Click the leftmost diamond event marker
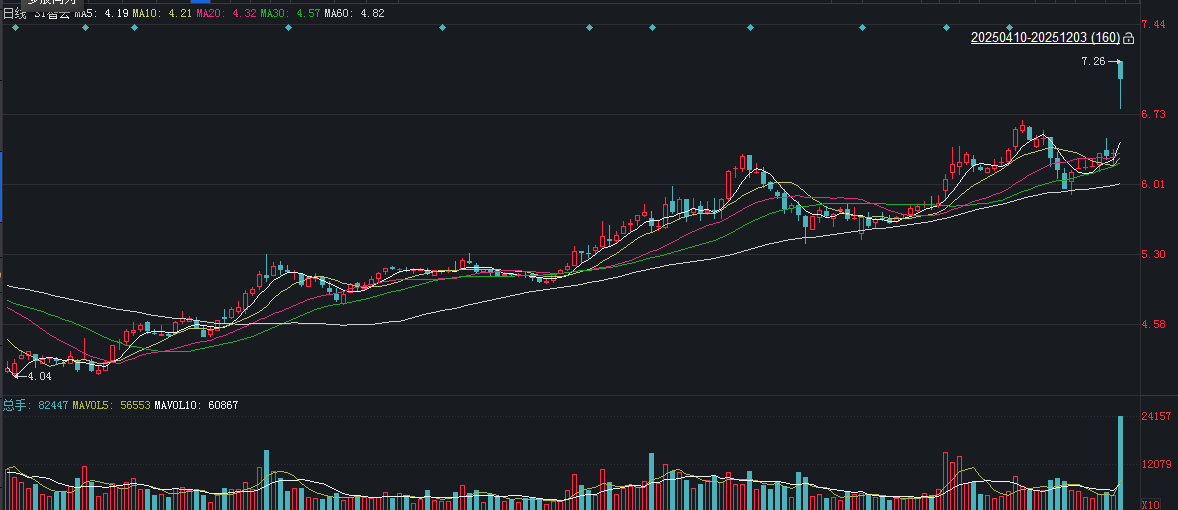1178x510 pixels. [x=15, y=28]
